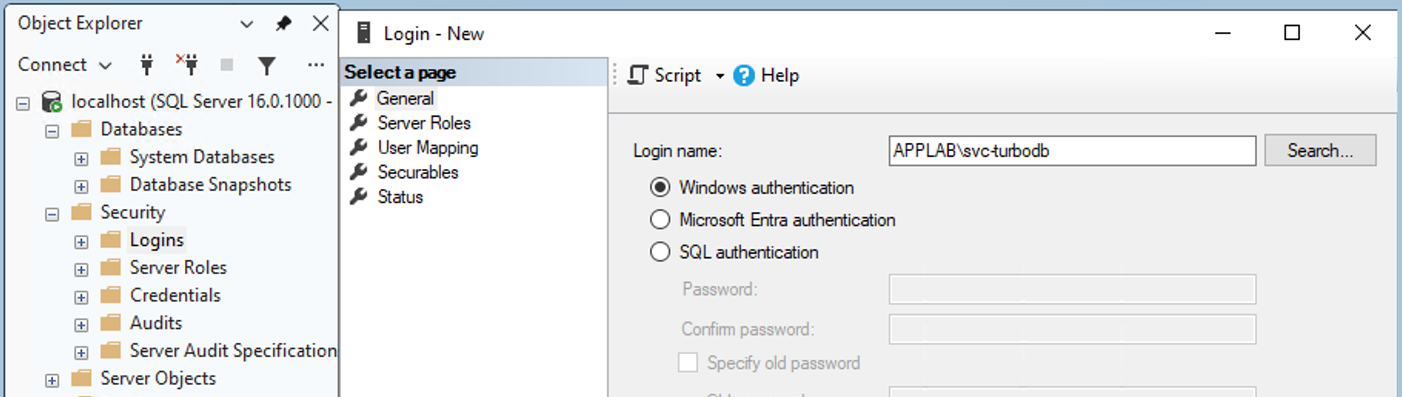
Task: Select System Databases in the tree
Action: pyautogui.click(x=202, y=157)
